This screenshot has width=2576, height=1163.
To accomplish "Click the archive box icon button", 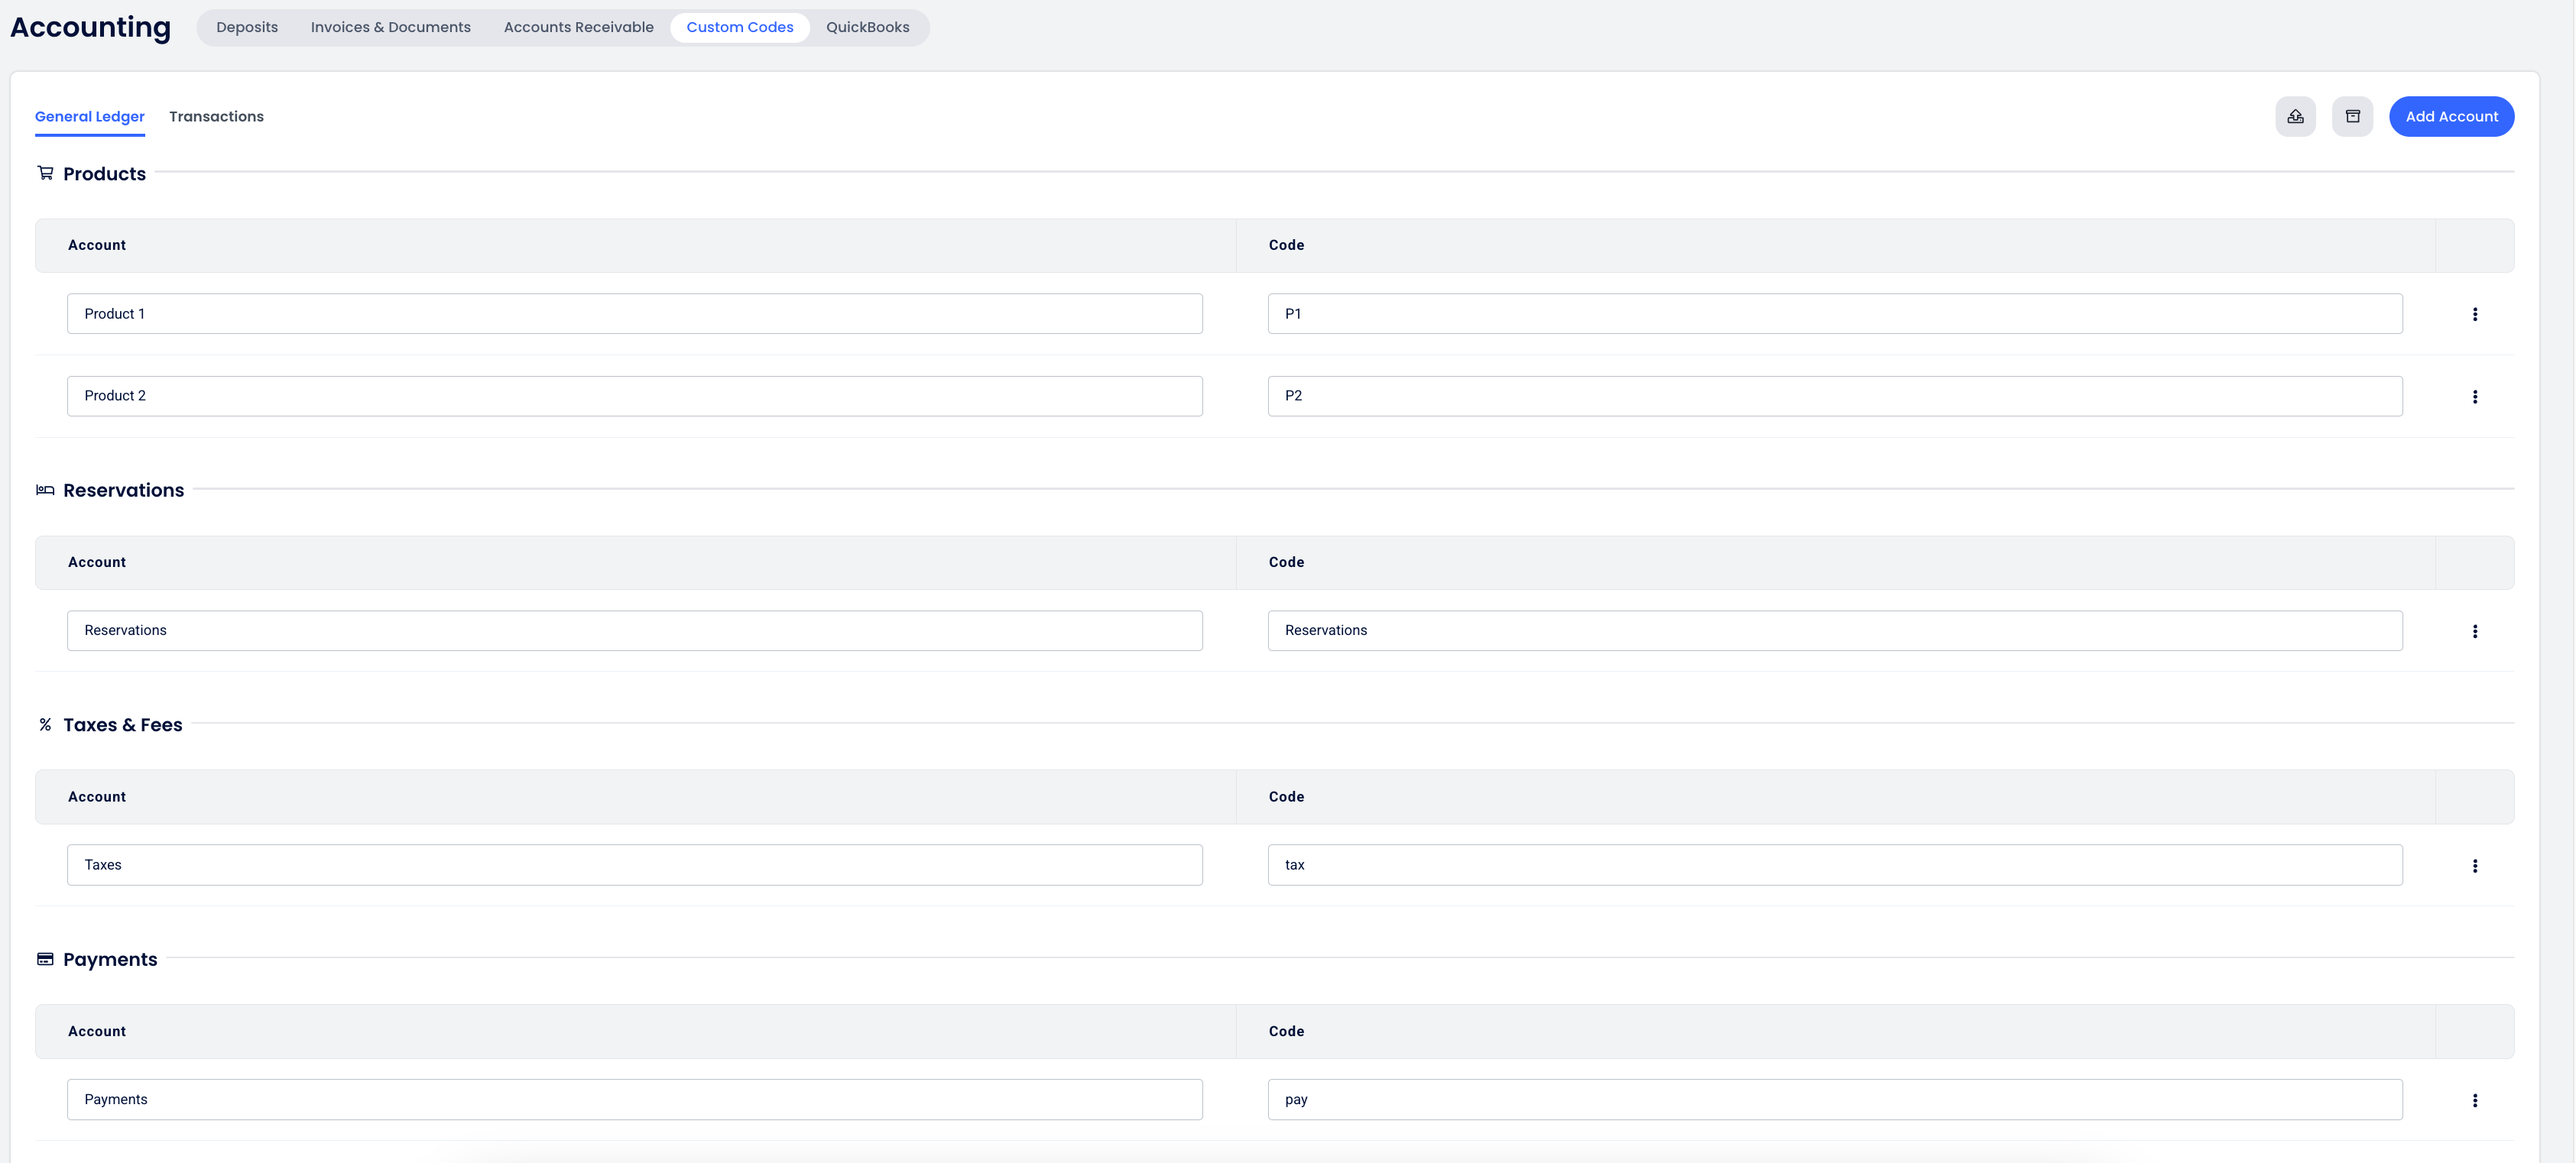I will click(x=2352, y=117).
